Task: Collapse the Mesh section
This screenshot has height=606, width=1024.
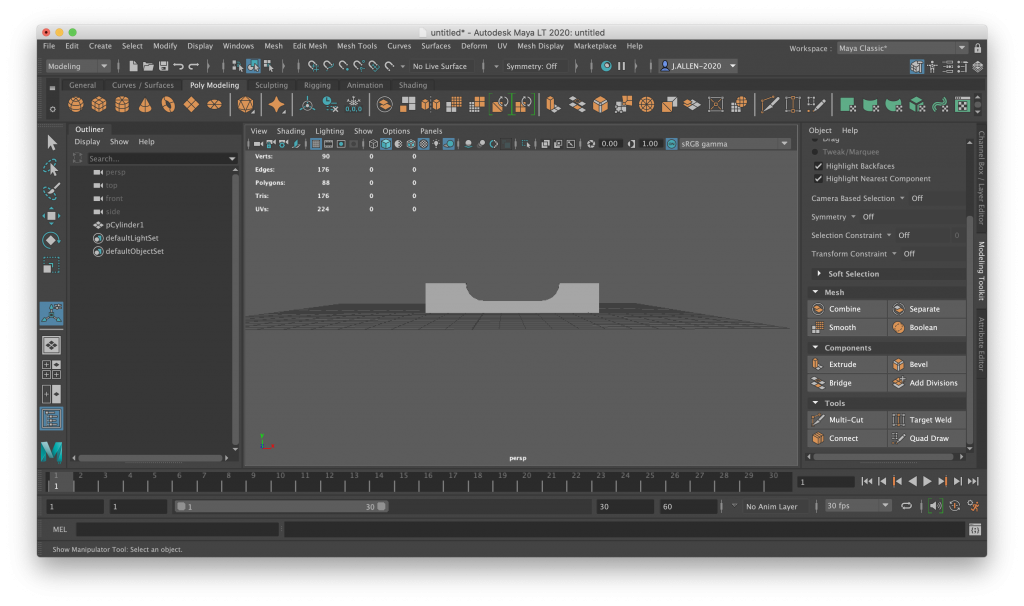Action: coord(816,293)
